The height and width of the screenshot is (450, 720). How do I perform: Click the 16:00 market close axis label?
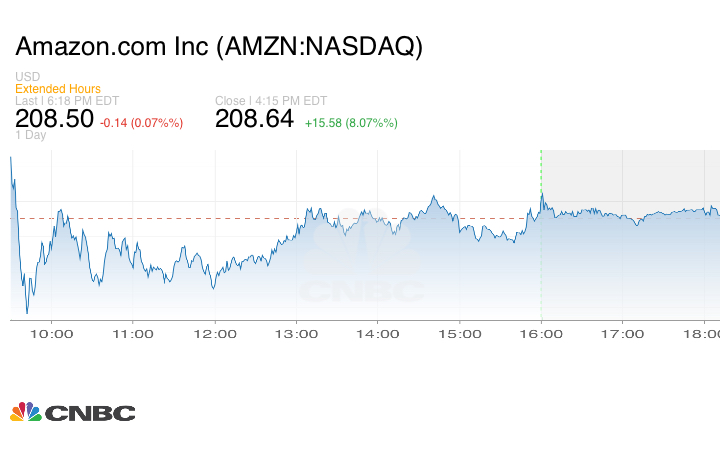click(x=540, y=333)
